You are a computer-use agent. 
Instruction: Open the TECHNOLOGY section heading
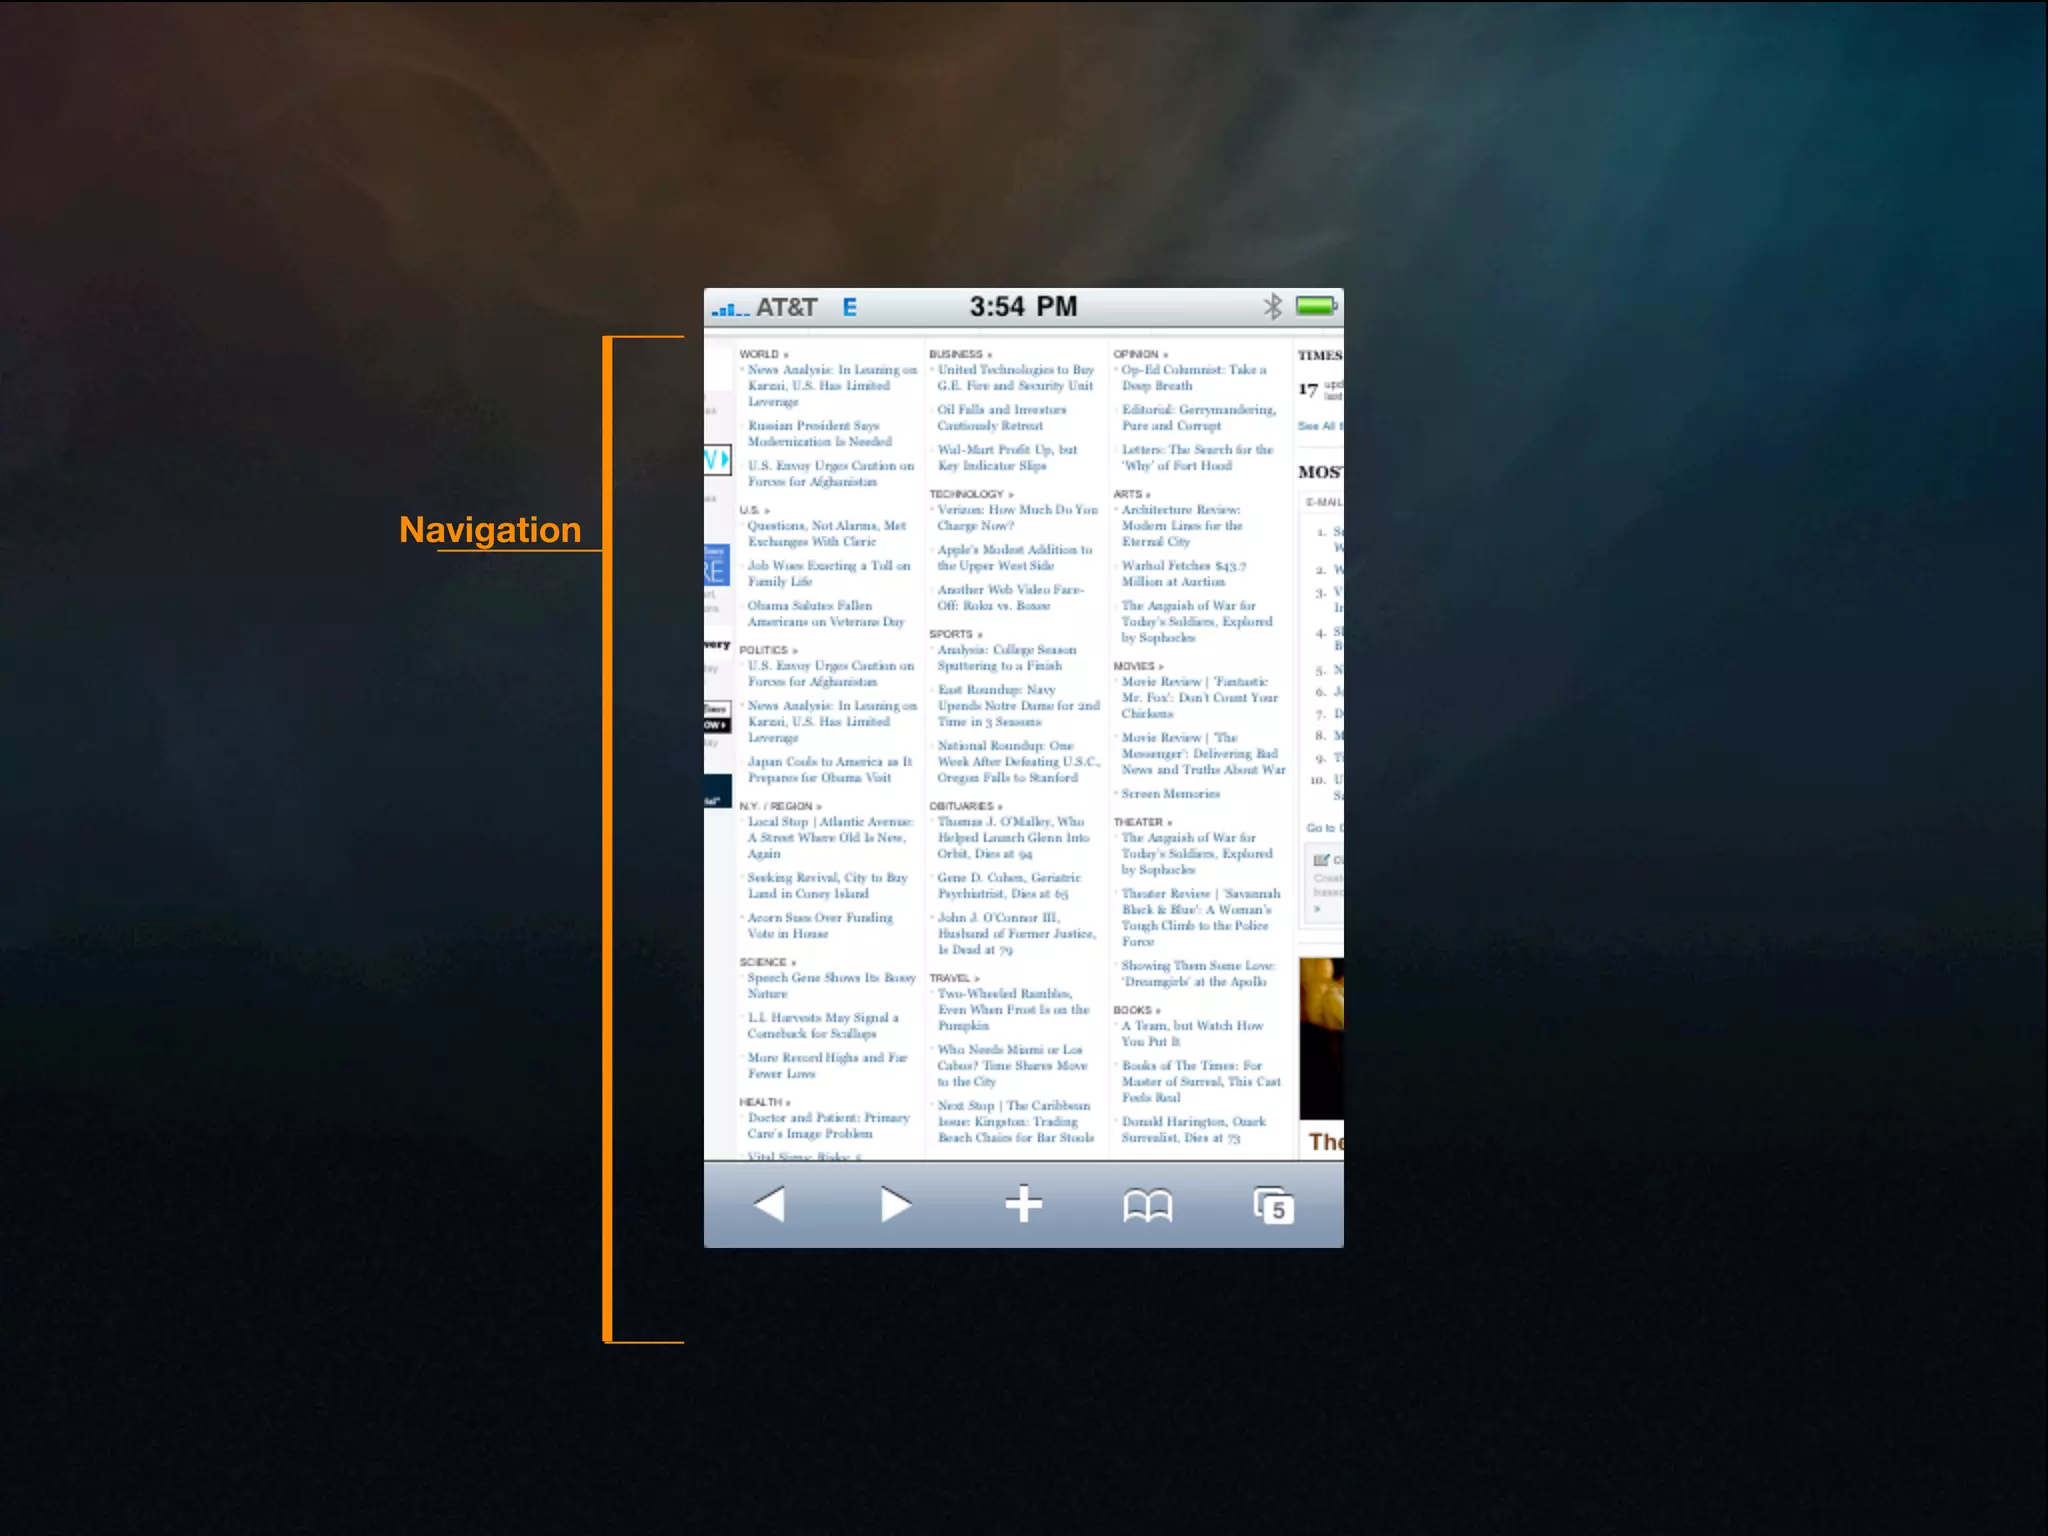click(967, 494)
